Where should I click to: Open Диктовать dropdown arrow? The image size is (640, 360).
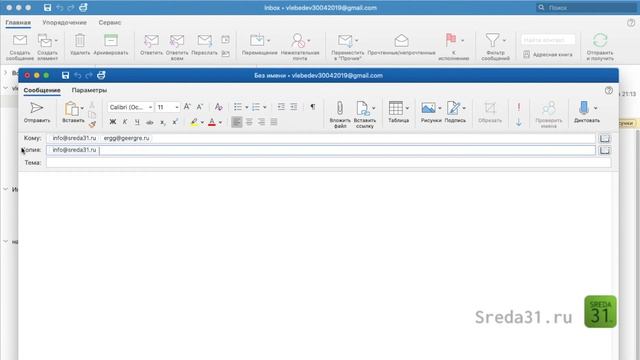[x=596, y=108]
